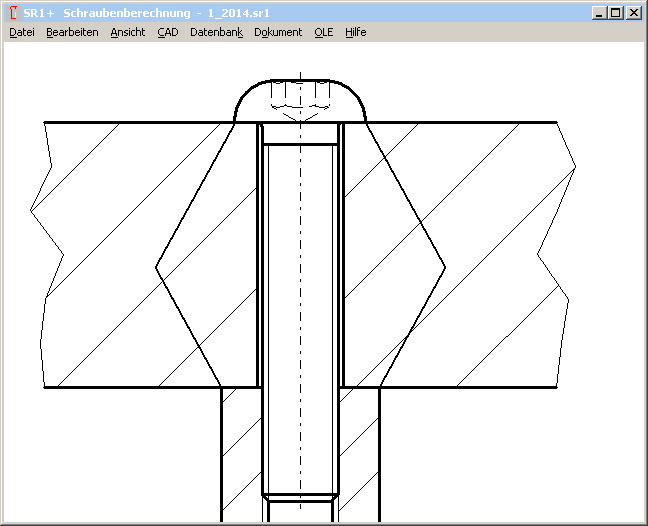Image resolution: width=648 pixels, height=526 pixels.
Task: Click the SR1+ application icon in title bar
Action: (12, 13)
